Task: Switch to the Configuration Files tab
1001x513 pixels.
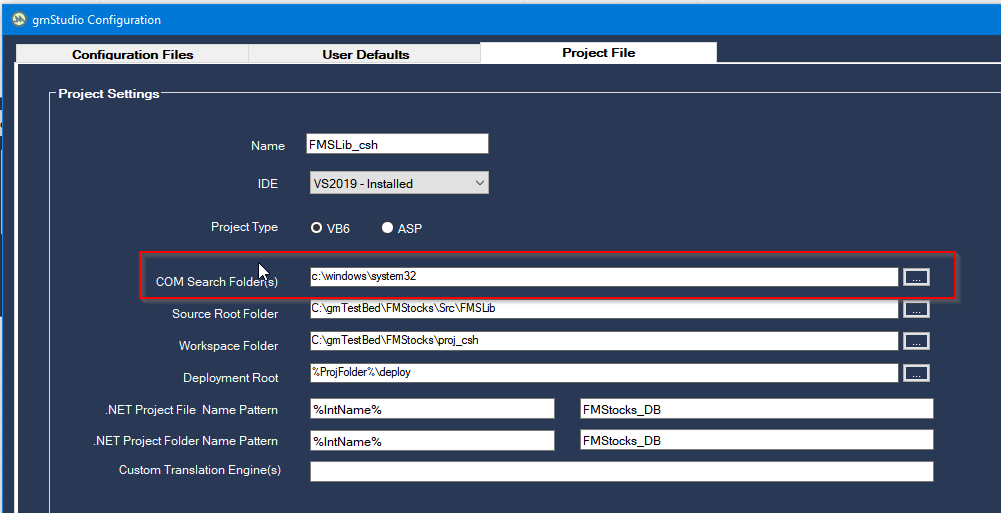Action: (132, 54)
